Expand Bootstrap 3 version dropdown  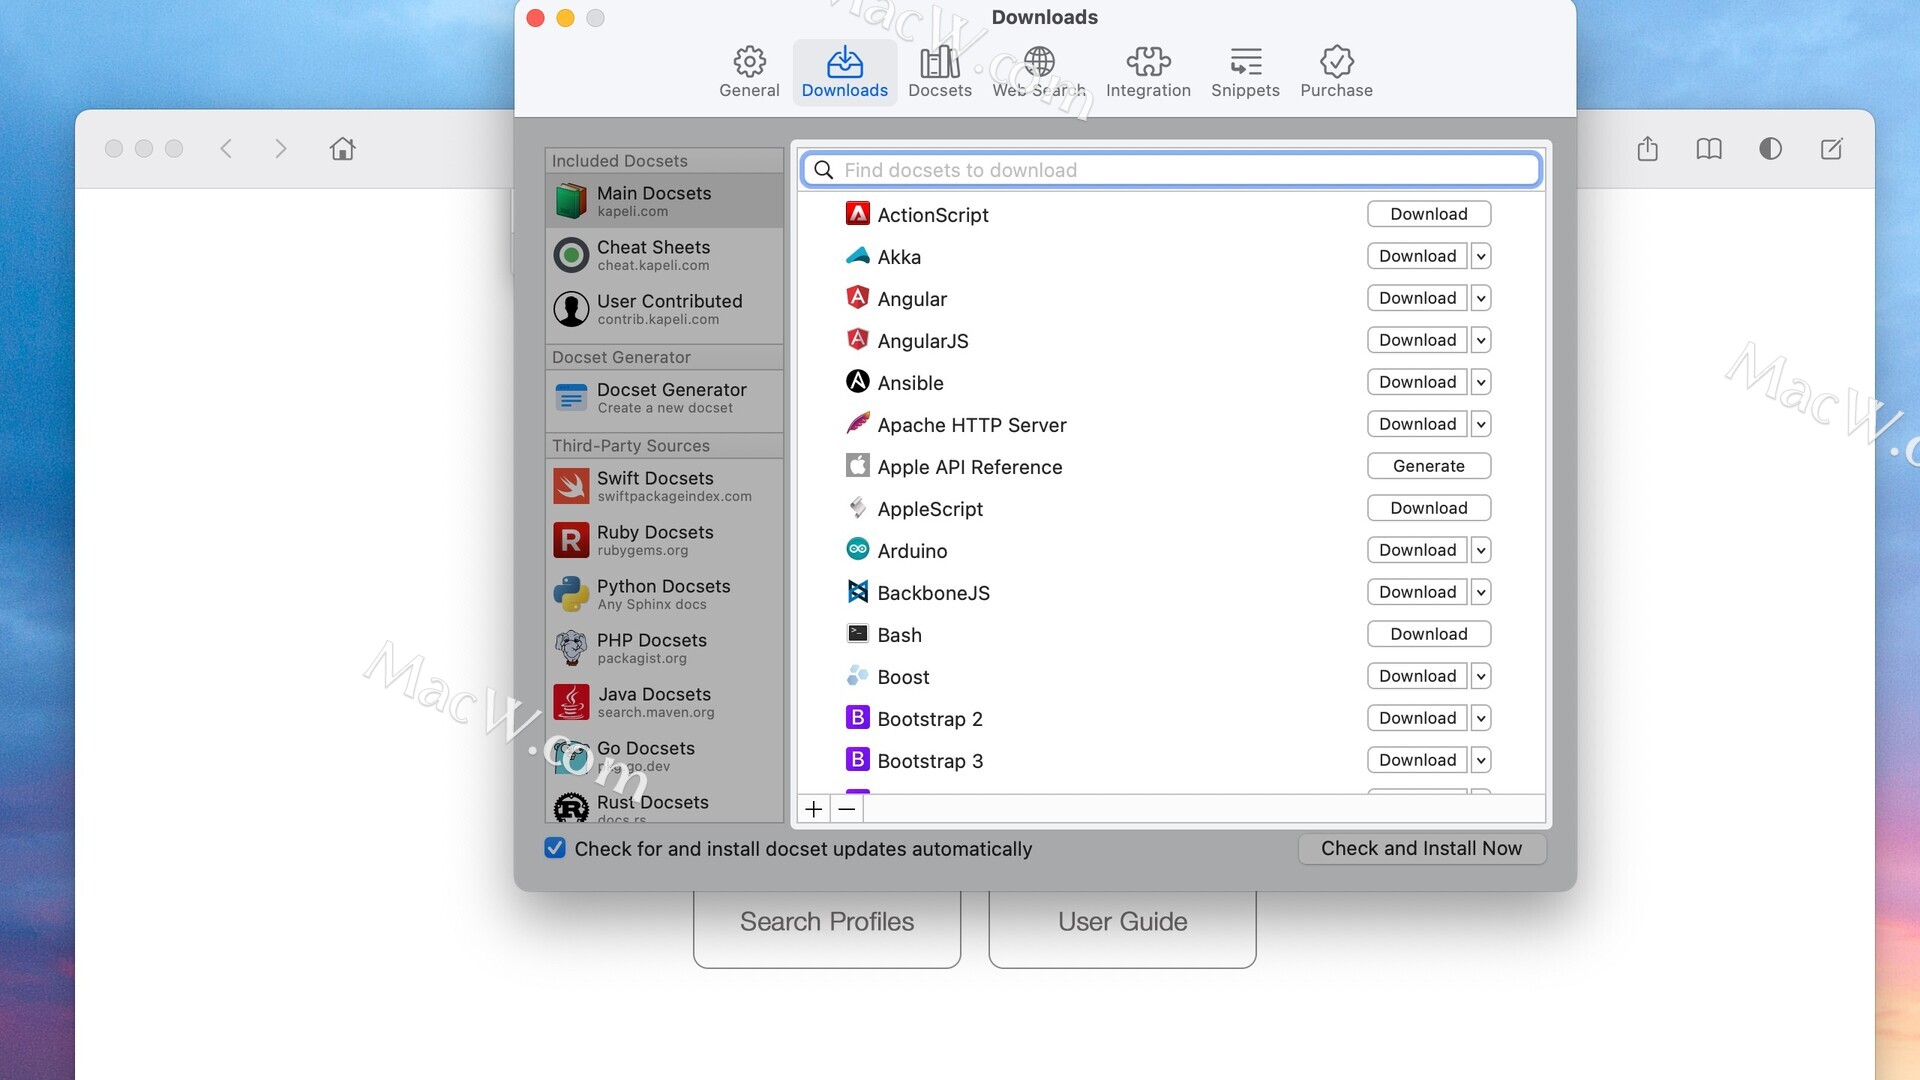coord(1481,760)
